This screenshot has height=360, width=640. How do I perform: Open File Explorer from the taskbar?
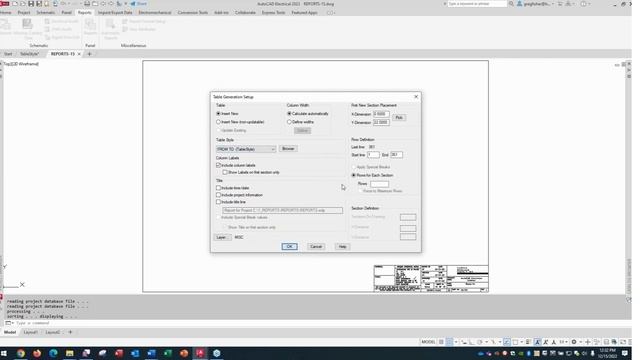pyautogui.click(x=70, y=353)
